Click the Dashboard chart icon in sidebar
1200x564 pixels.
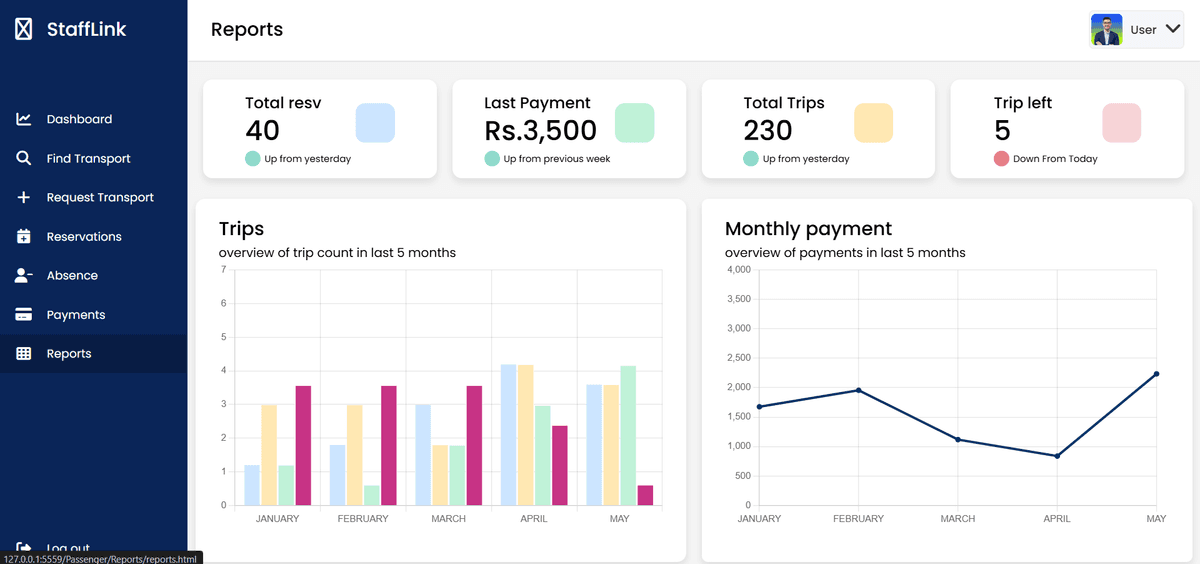tap(24, 119)
